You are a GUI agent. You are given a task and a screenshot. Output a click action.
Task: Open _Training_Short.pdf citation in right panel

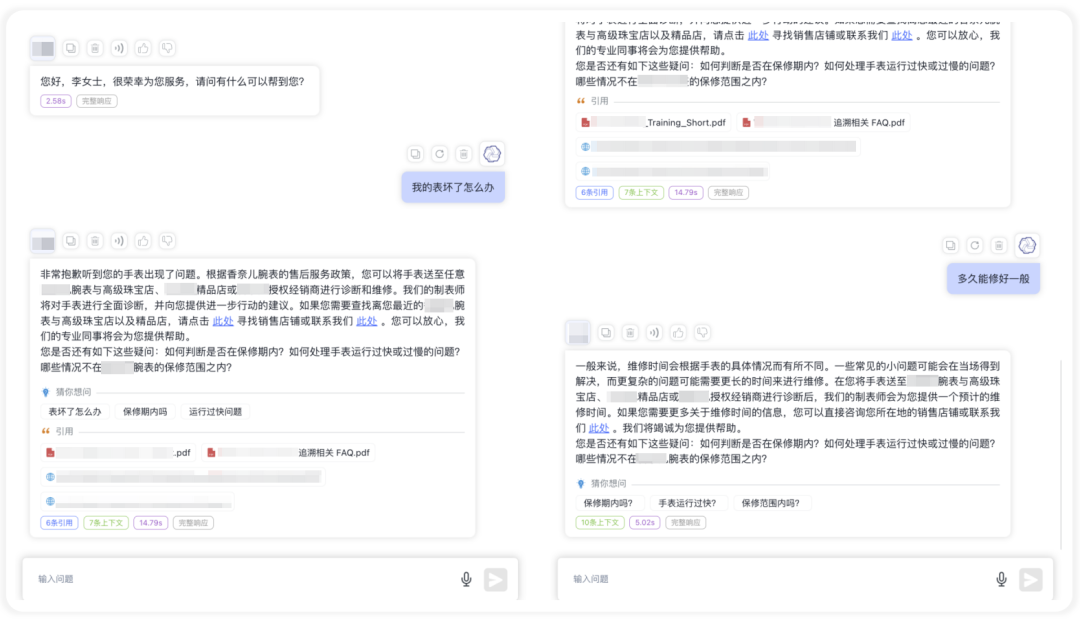[x=653, y=123]
